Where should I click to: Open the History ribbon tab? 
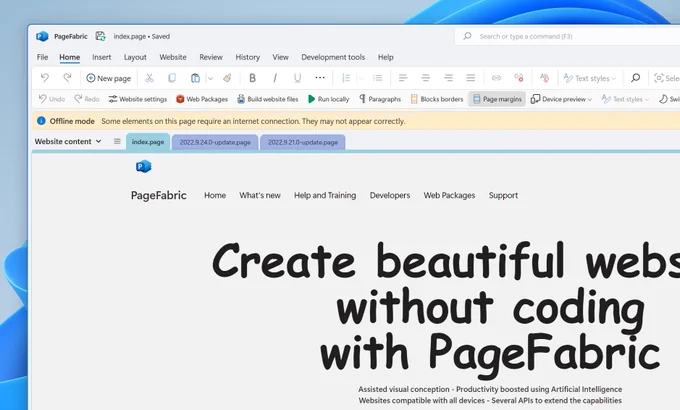click(x=248, y=57)
